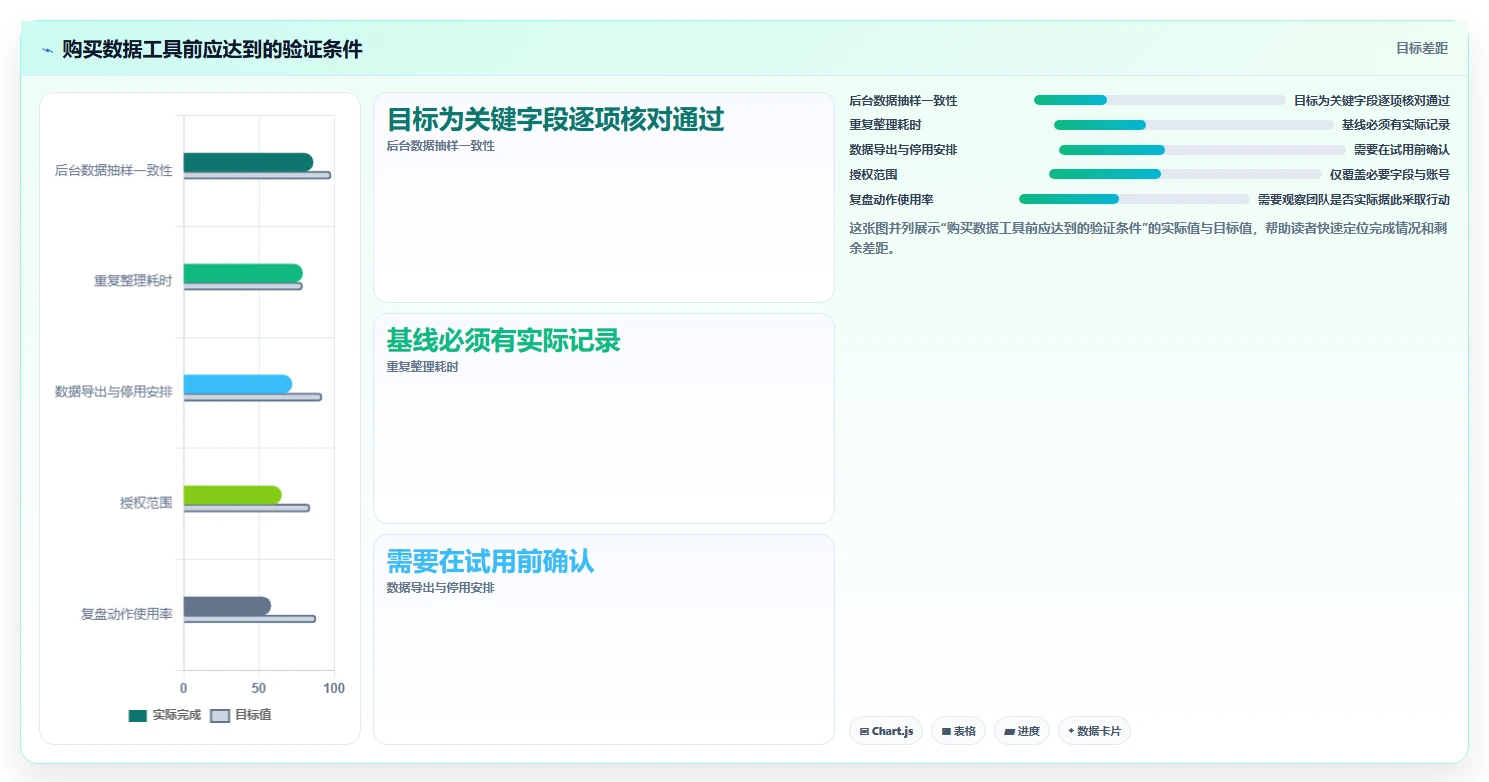Screen dimensions: 1489x782
Task: Click the 仅覆盖必要字段与账号 progress note
Action: click(1390, 175)
